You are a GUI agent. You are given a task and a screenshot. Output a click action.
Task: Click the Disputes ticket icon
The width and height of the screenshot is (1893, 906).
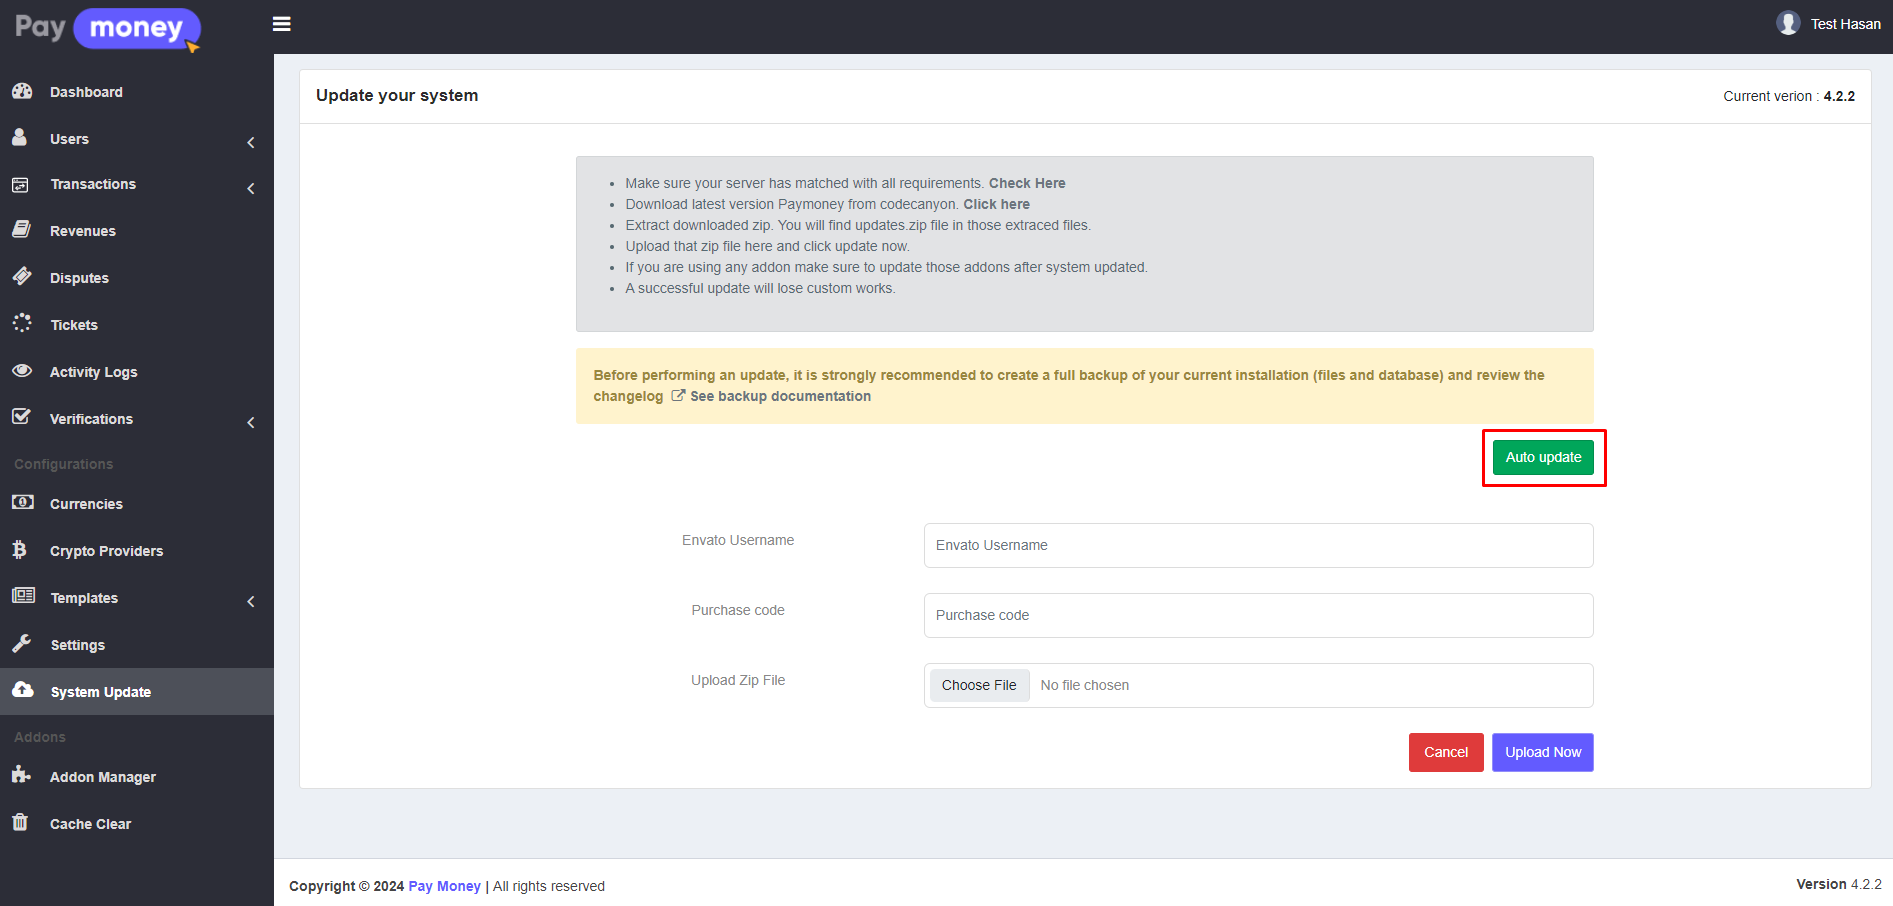22,277
